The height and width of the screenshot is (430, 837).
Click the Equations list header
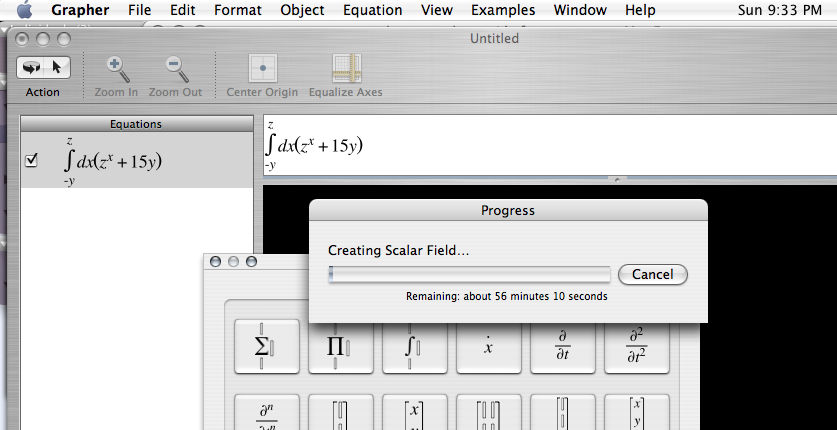(x=137, y=124)
